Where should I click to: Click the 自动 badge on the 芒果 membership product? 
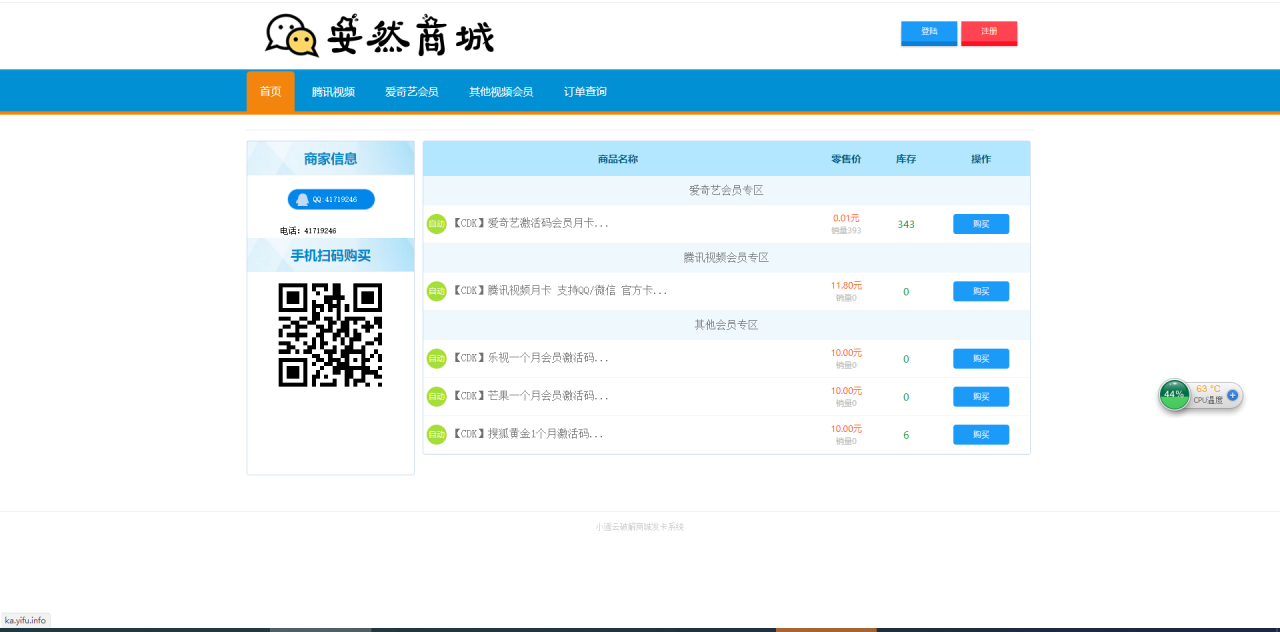(x=436, y=396)
